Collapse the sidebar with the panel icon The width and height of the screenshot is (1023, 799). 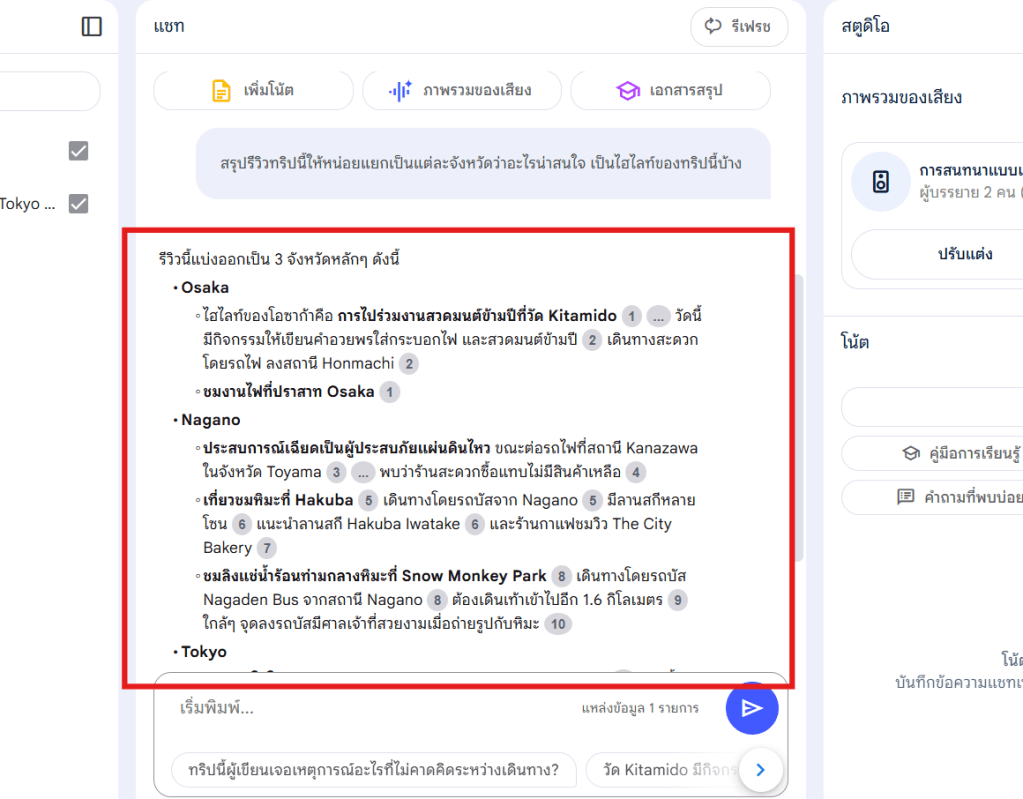pos(92,27)
